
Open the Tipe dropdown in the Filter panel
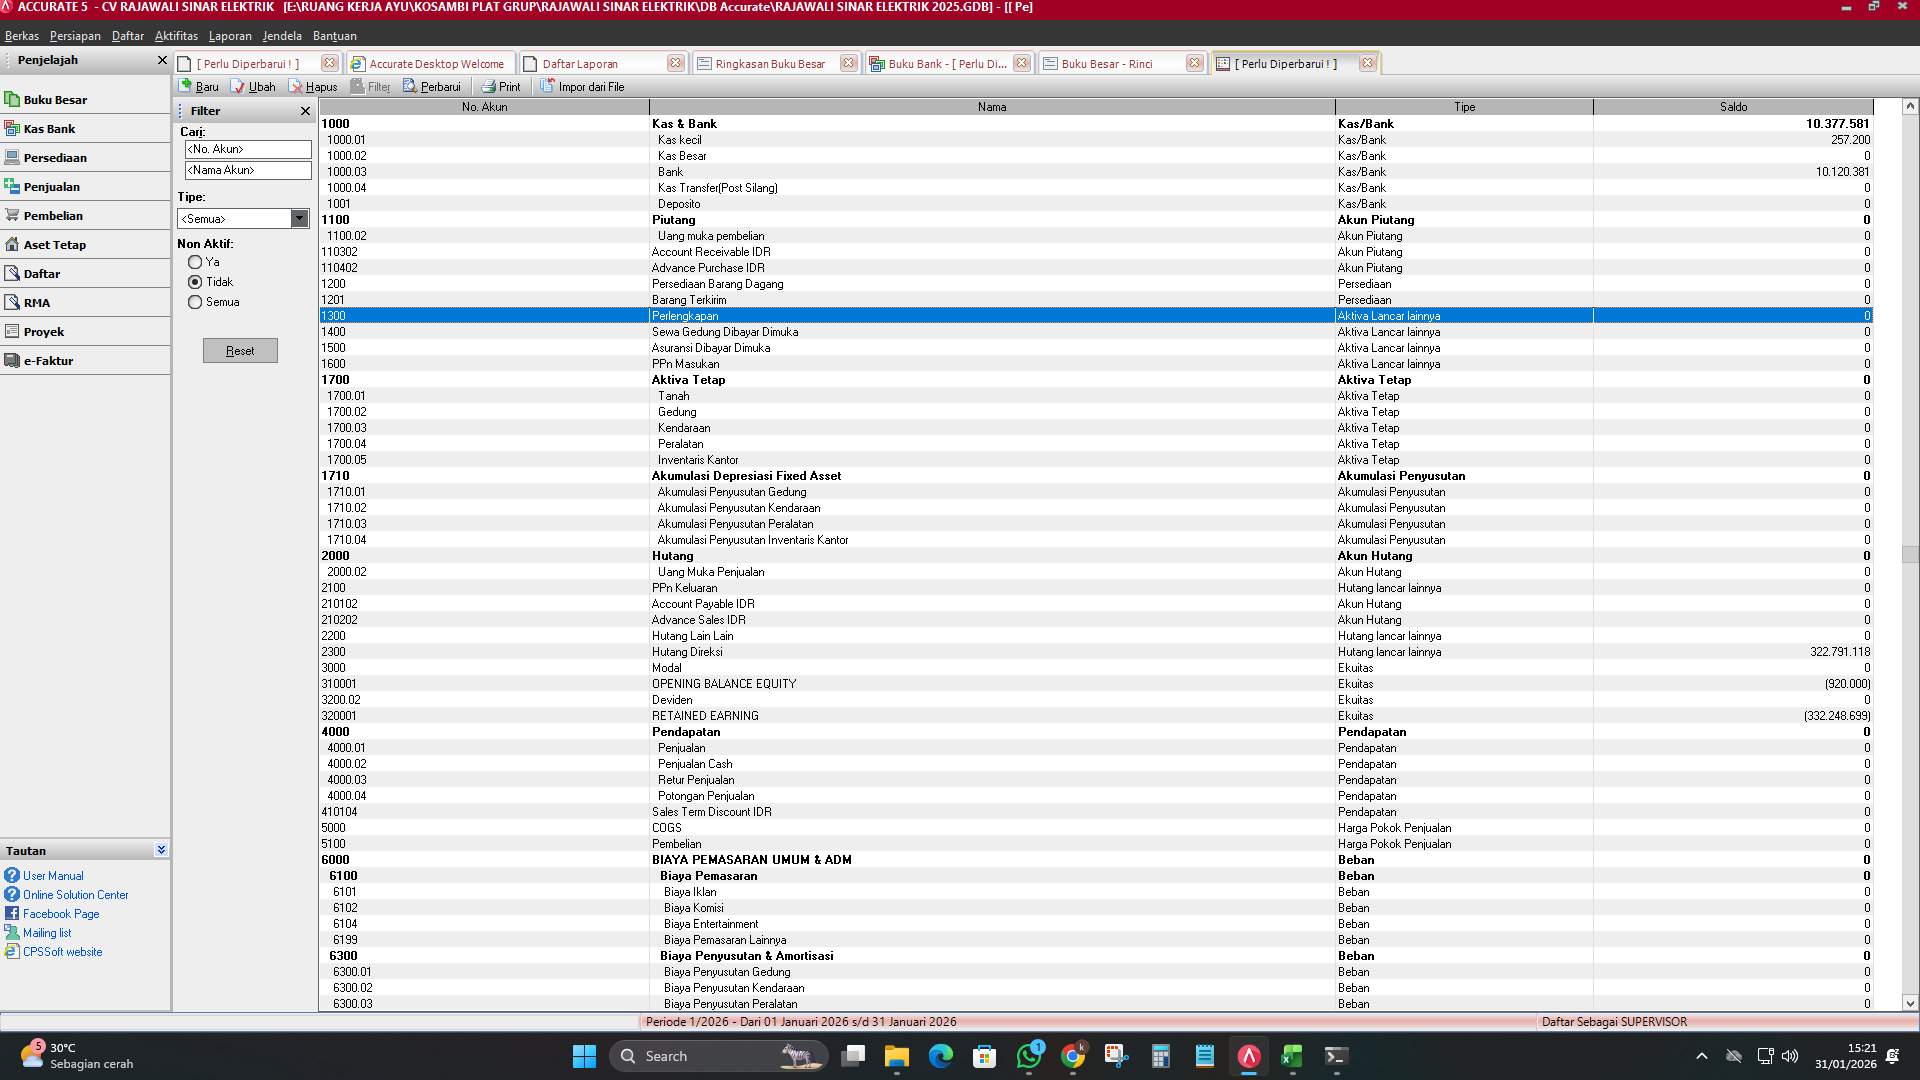pyautogui.click(x=300, y=218)
